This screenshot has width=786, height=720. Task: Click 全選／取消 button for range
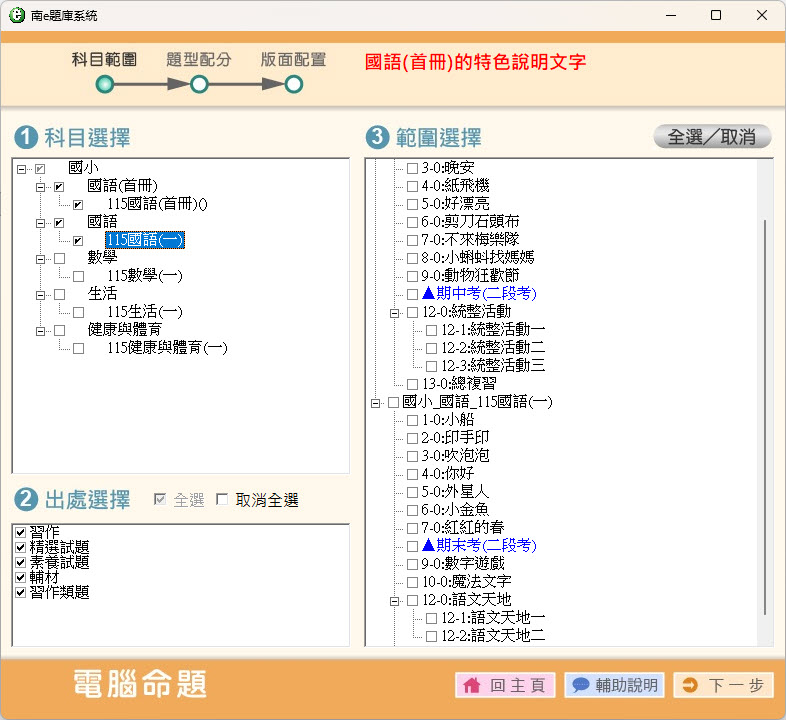click(x=712, y=136)
